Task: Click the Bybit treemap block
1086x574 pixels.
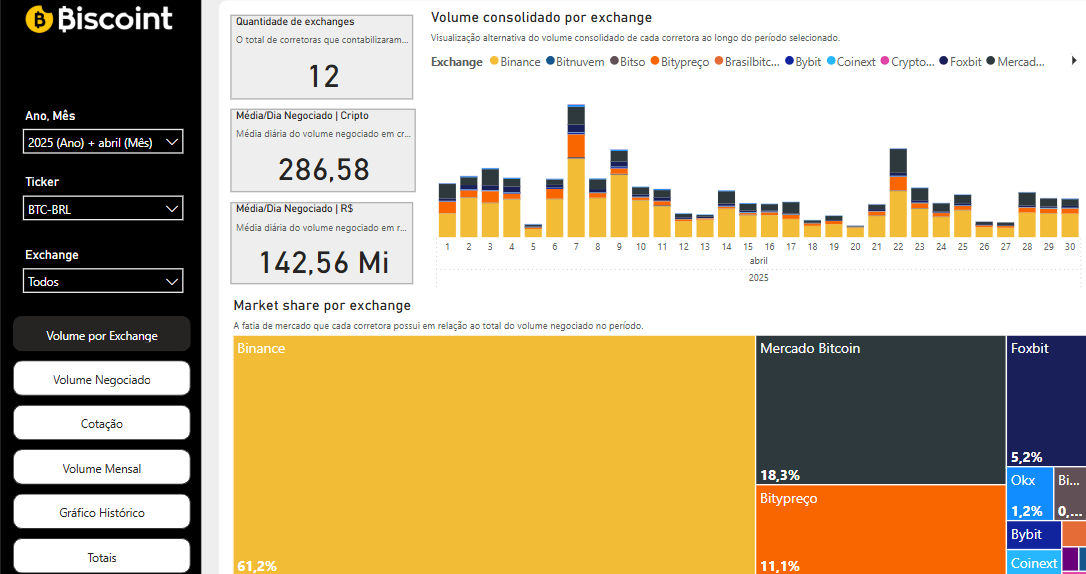Action: (x=1033, y=535)
